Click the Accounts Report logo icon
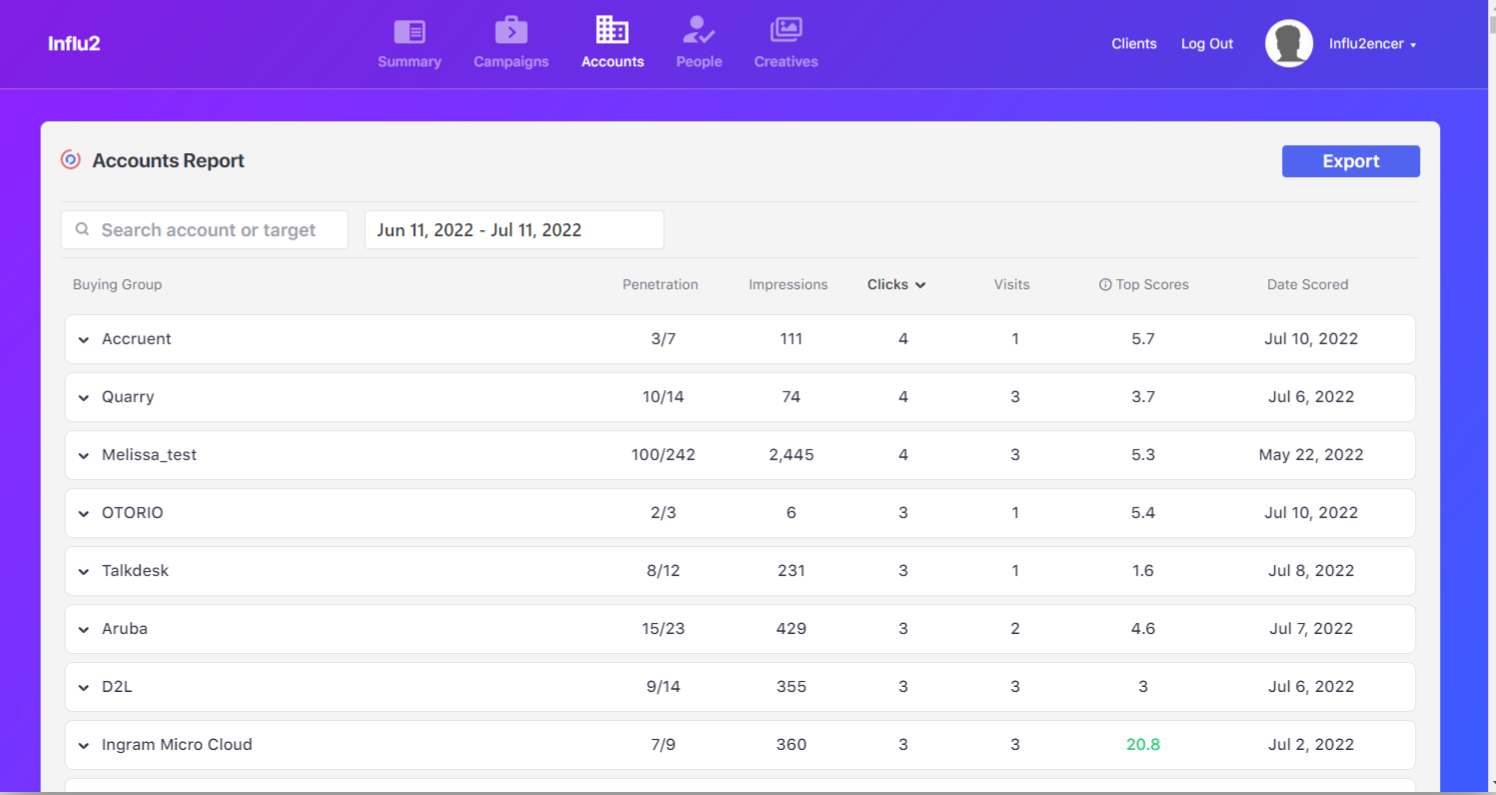 pyautogui.click(x=70, y=160)
